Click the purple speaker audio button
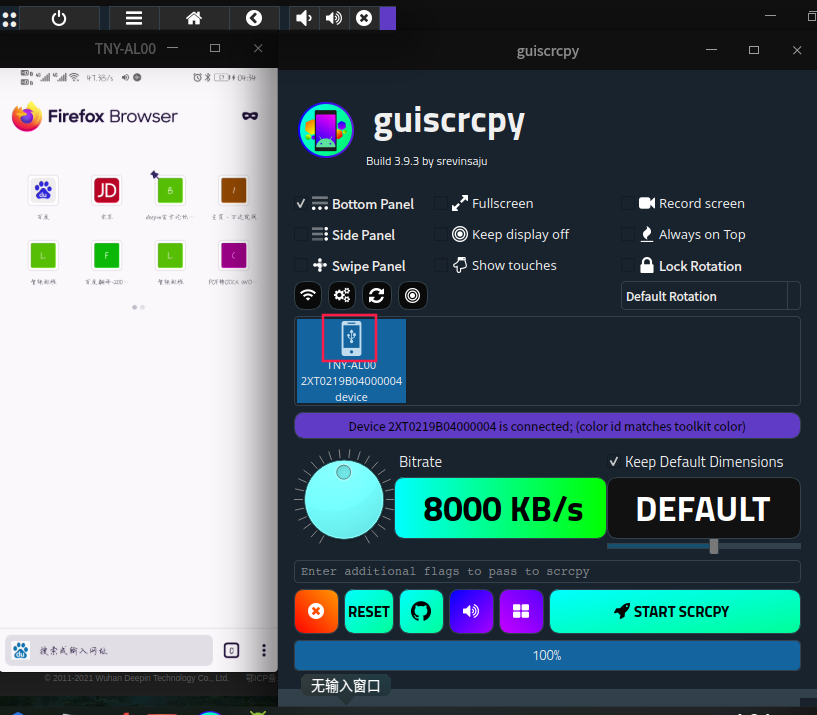The image size is (817, 715). click(x=471, y=611)
